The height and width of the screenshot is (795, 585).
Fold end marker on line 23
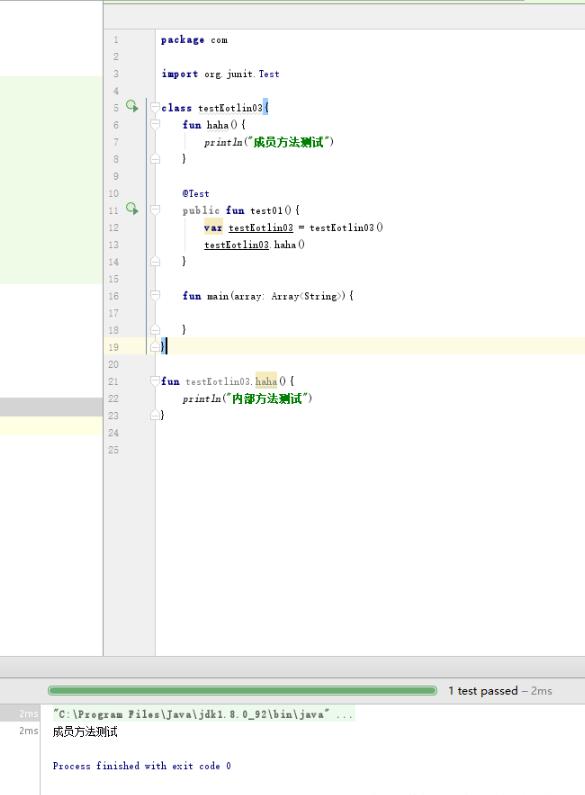155,415
